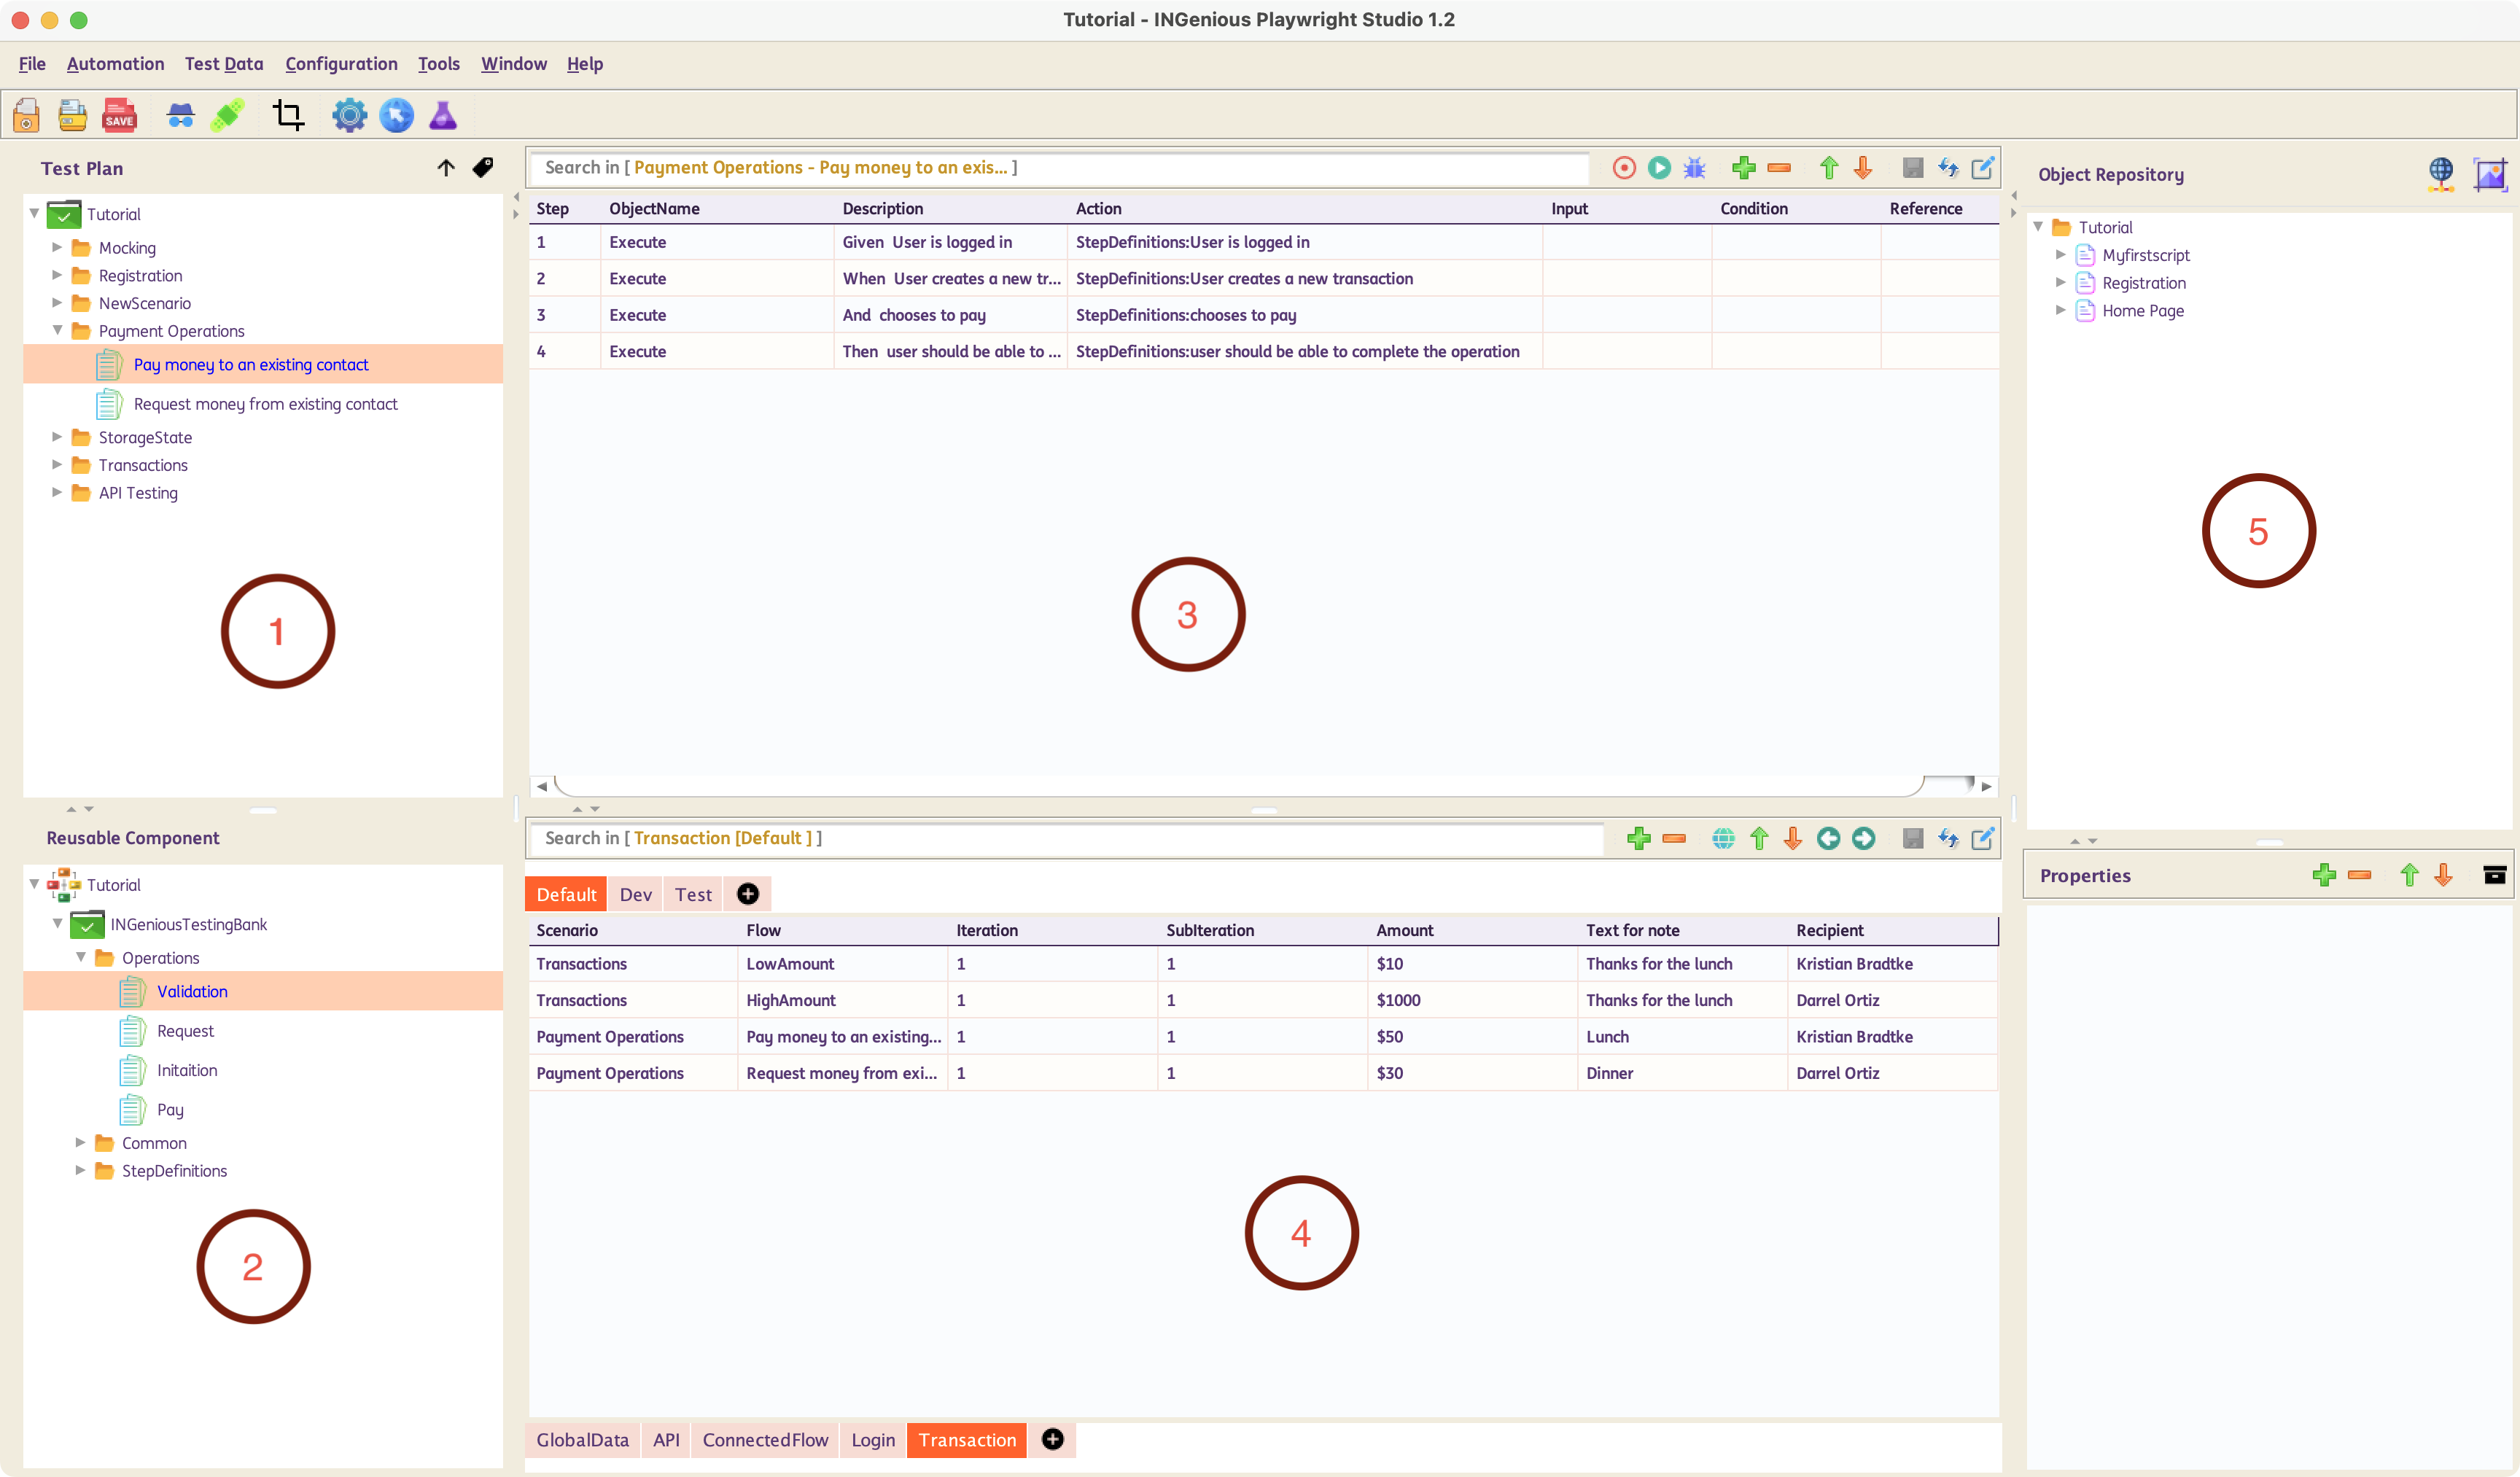Viewport: 2520px width, 1477px height.
Task: Click the reload arrows icon in steps toolbar
Action: point(1948,167)
